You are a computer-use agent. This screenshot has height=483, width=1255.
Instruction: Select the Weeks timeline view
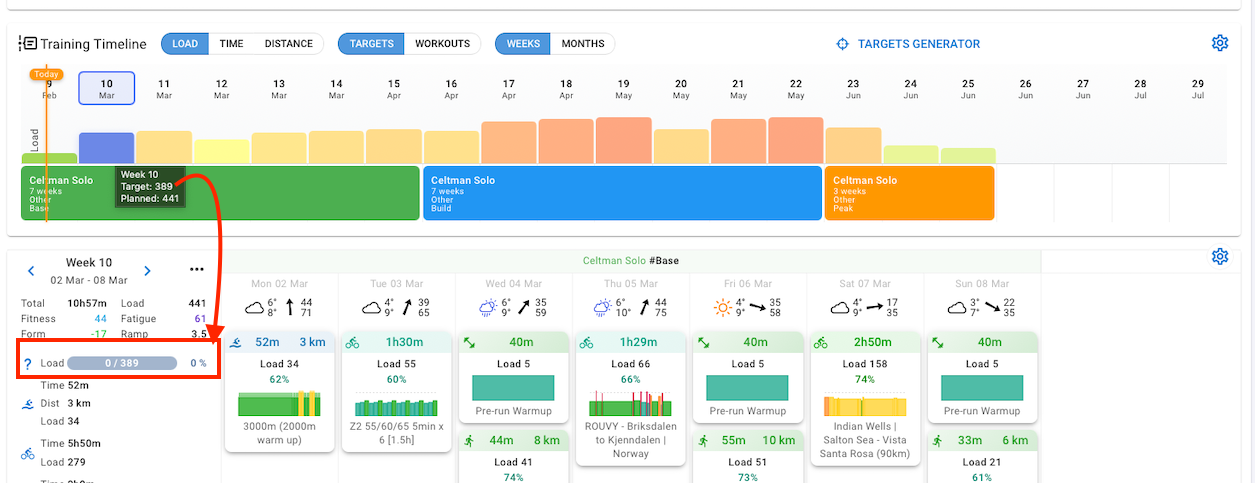[523, 44]
